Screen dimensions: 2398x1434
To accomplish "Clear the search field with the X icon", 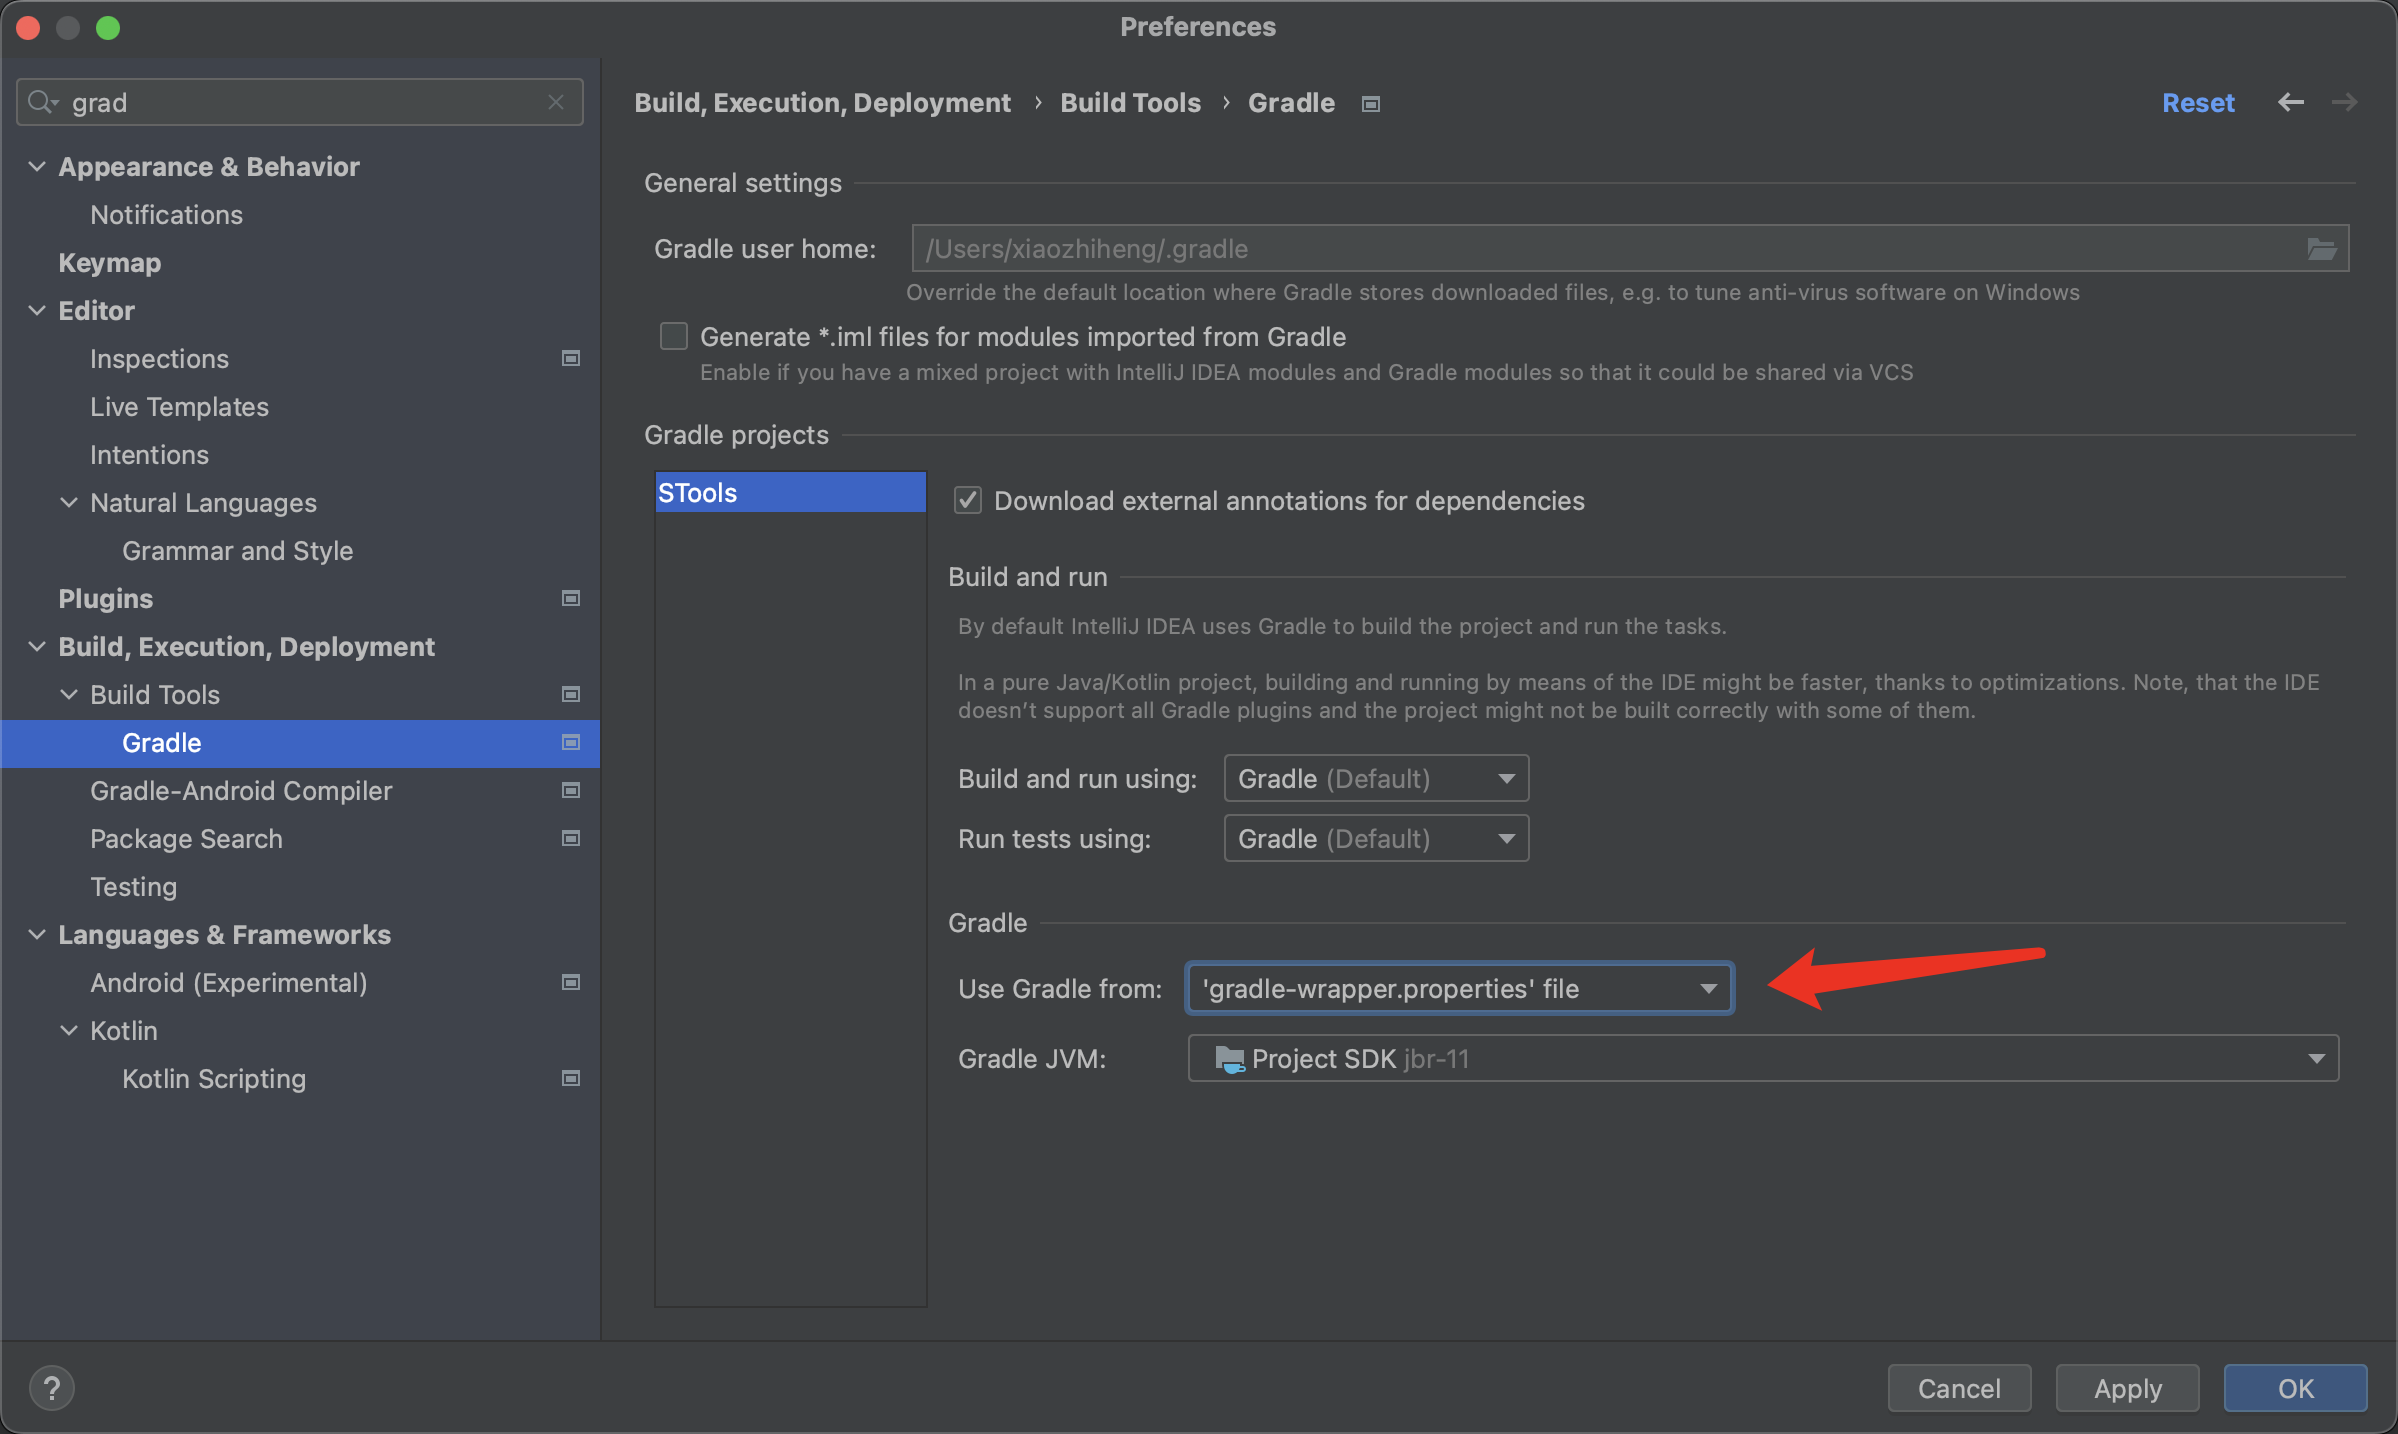I will (x=556, y=102).
